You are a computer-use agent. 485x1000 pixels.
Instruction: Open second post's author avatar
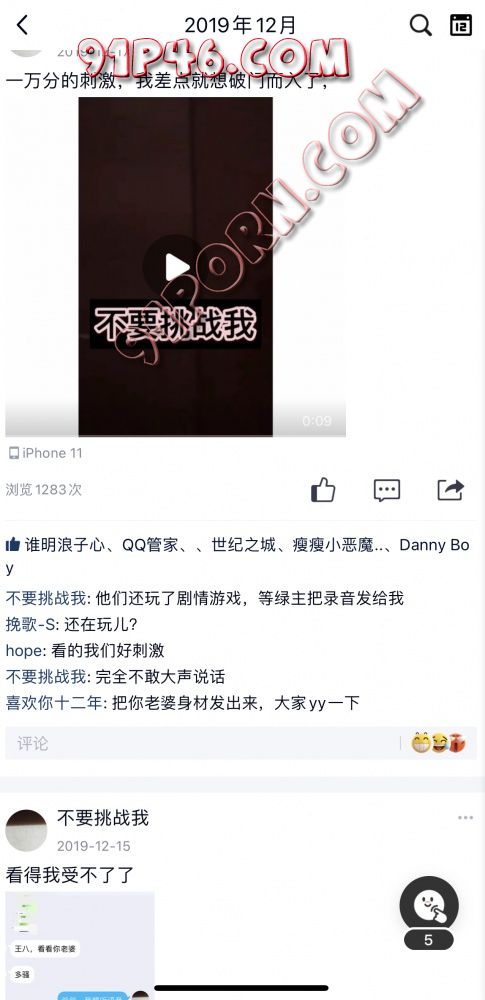(26, 830)
